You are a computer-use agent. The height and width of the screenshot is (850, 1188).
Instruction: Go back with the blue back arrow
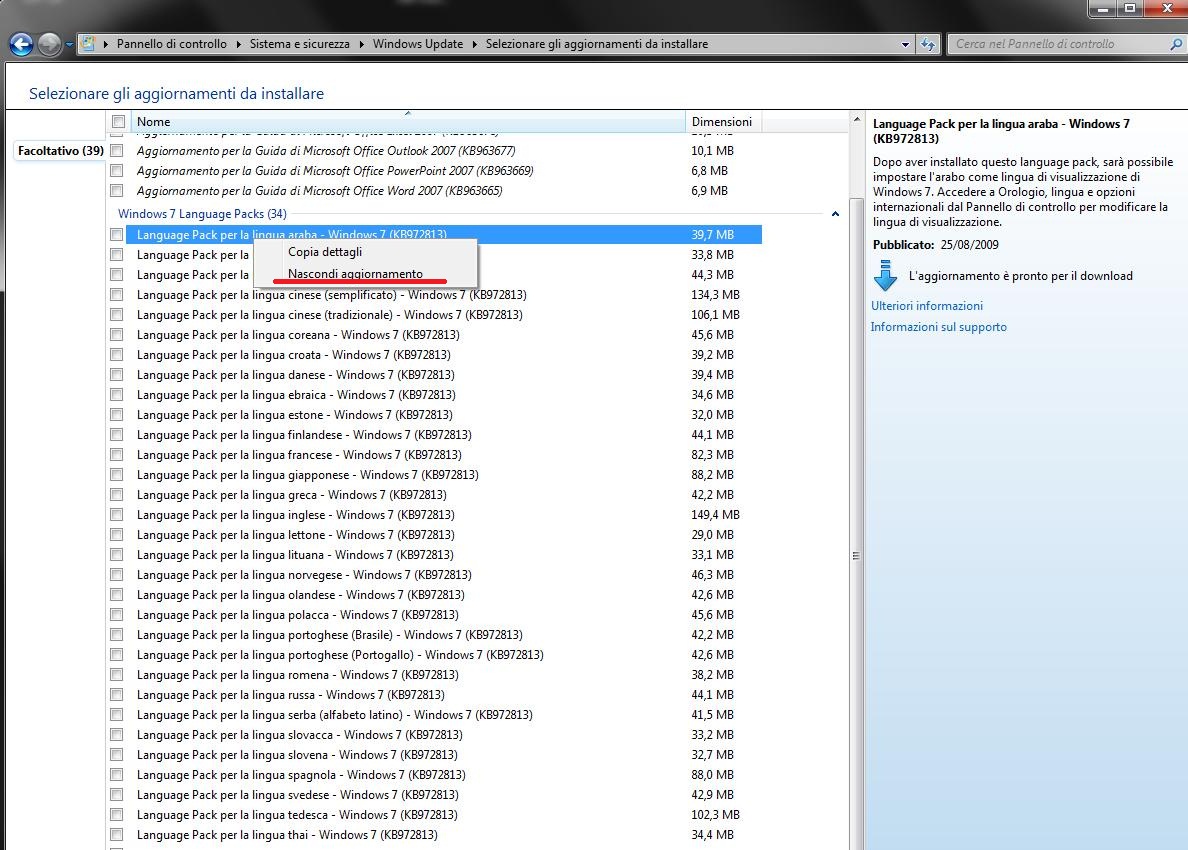[21, 45]
